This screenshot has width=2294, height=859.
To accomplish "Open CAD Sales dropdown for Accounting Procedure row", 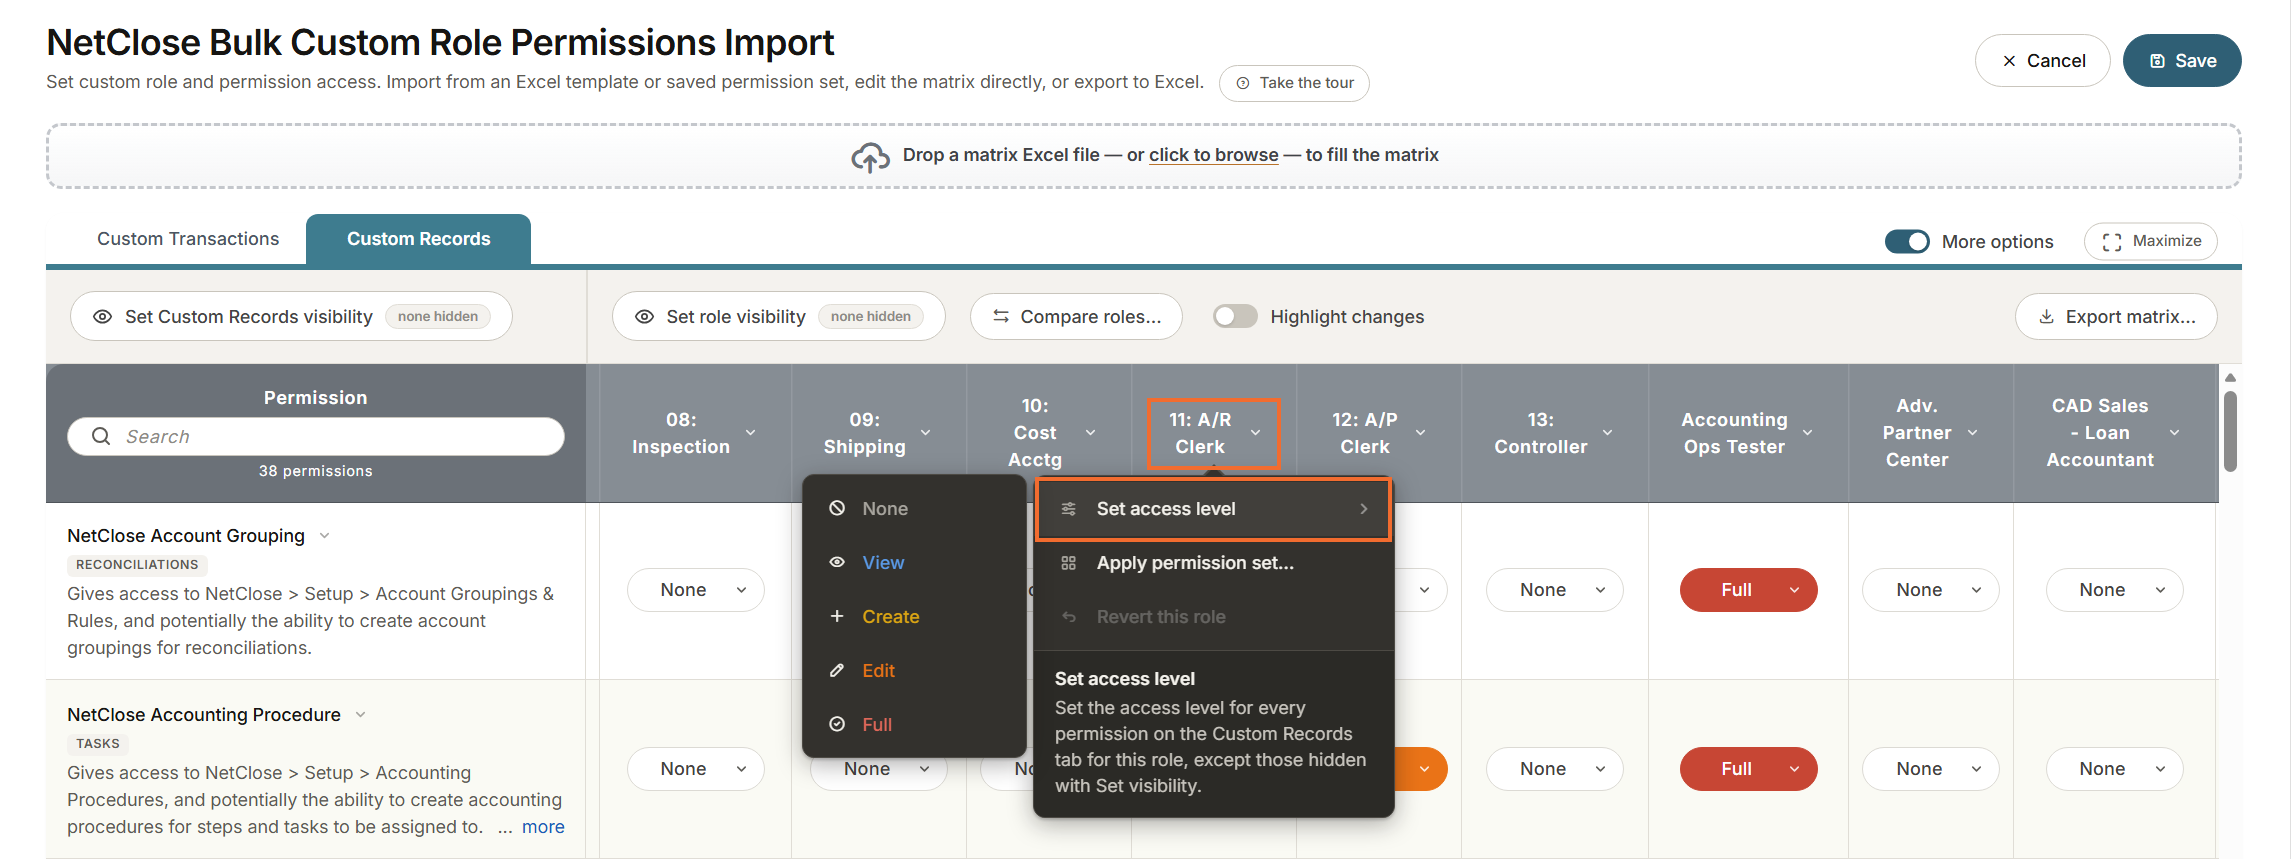I will (2115, 769).
